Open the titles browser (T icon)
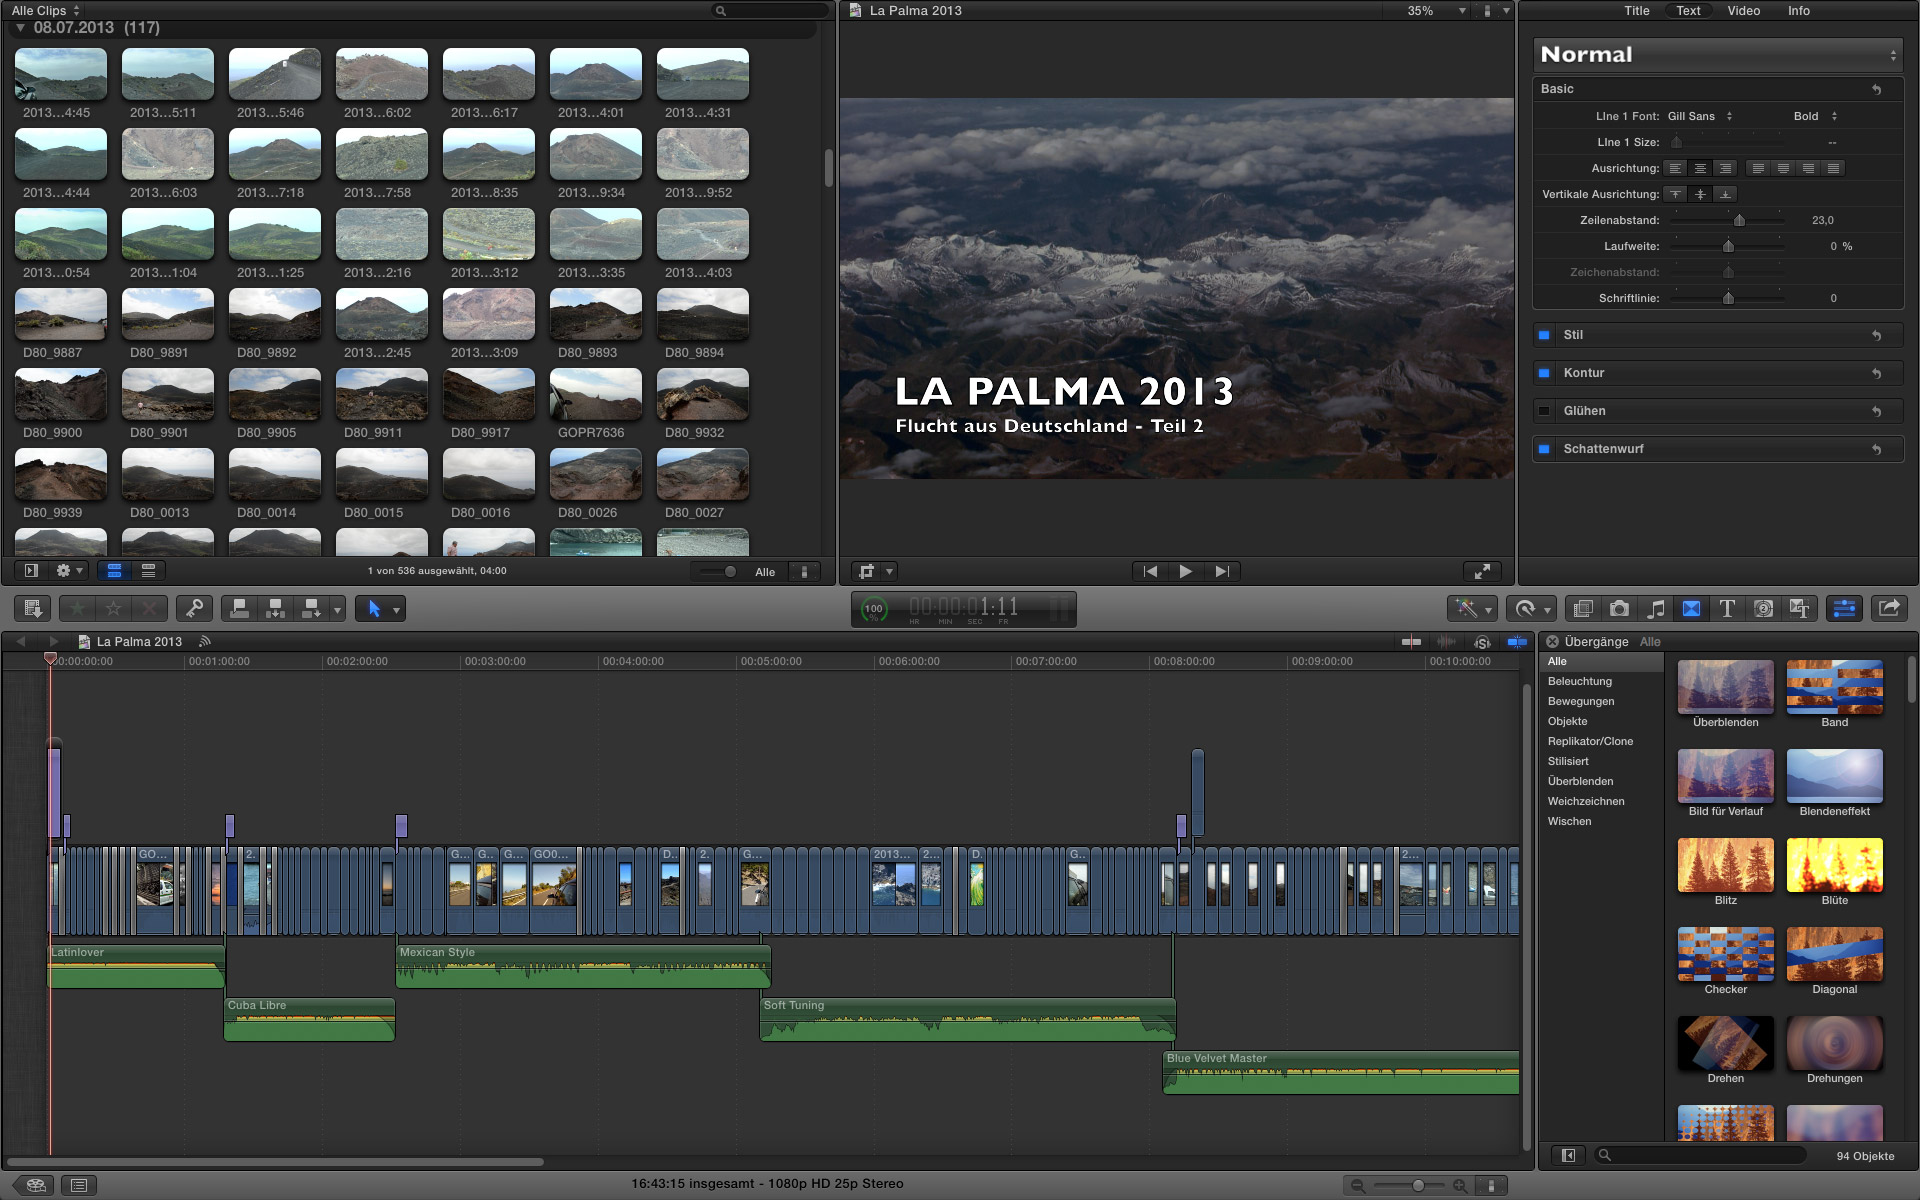Viewport: 1920px width, 1200px height. point(1727,609)
